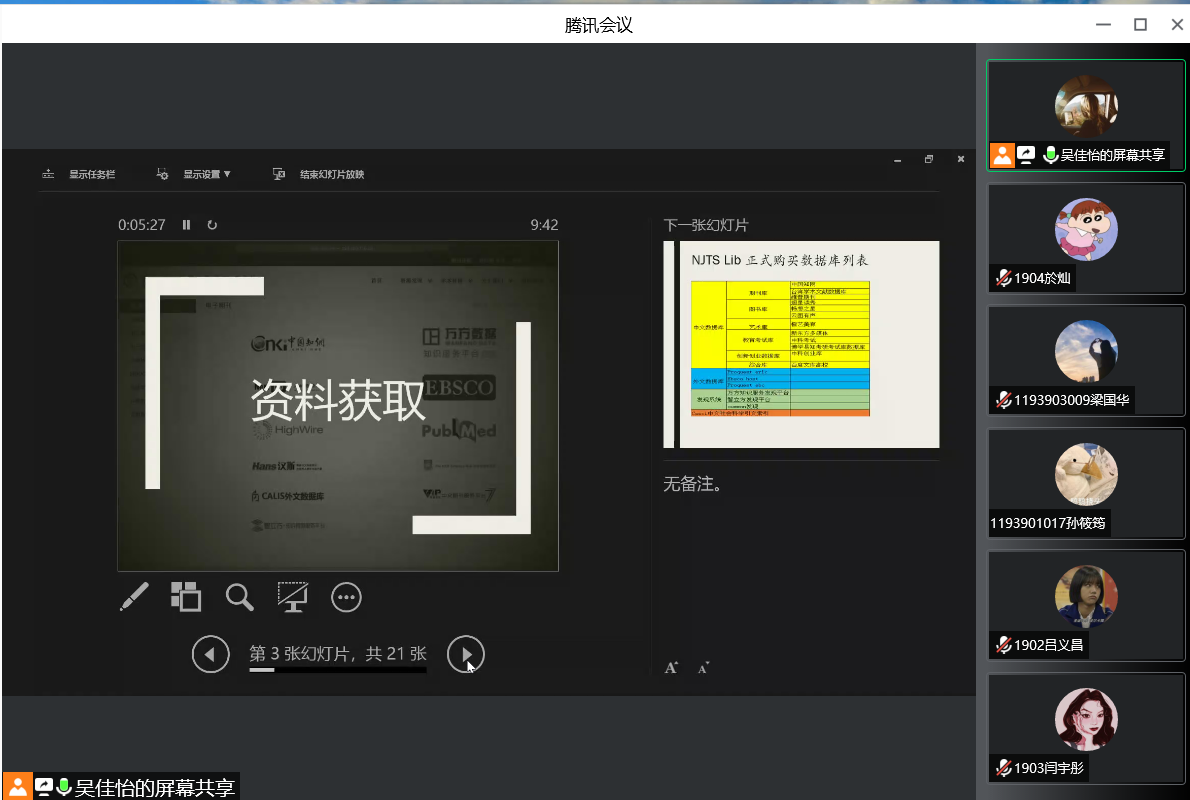Toggle black screen slideshow icon
1190x800 pixels.
292,597
